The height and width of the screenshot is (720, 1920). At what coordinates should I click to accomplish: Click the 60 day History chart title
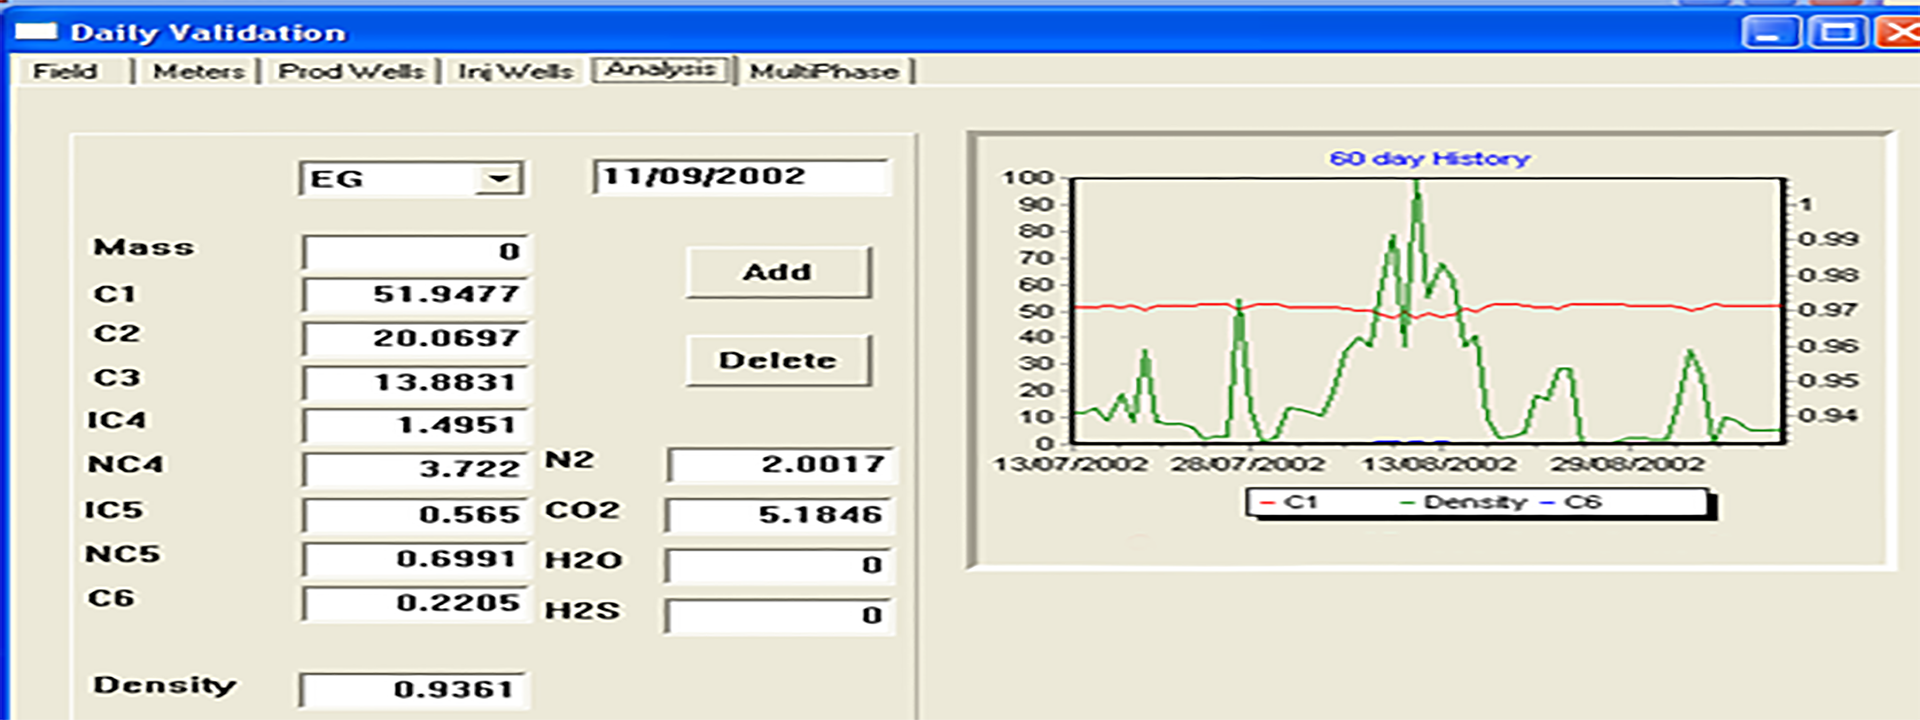click(x=1429, y=159)
